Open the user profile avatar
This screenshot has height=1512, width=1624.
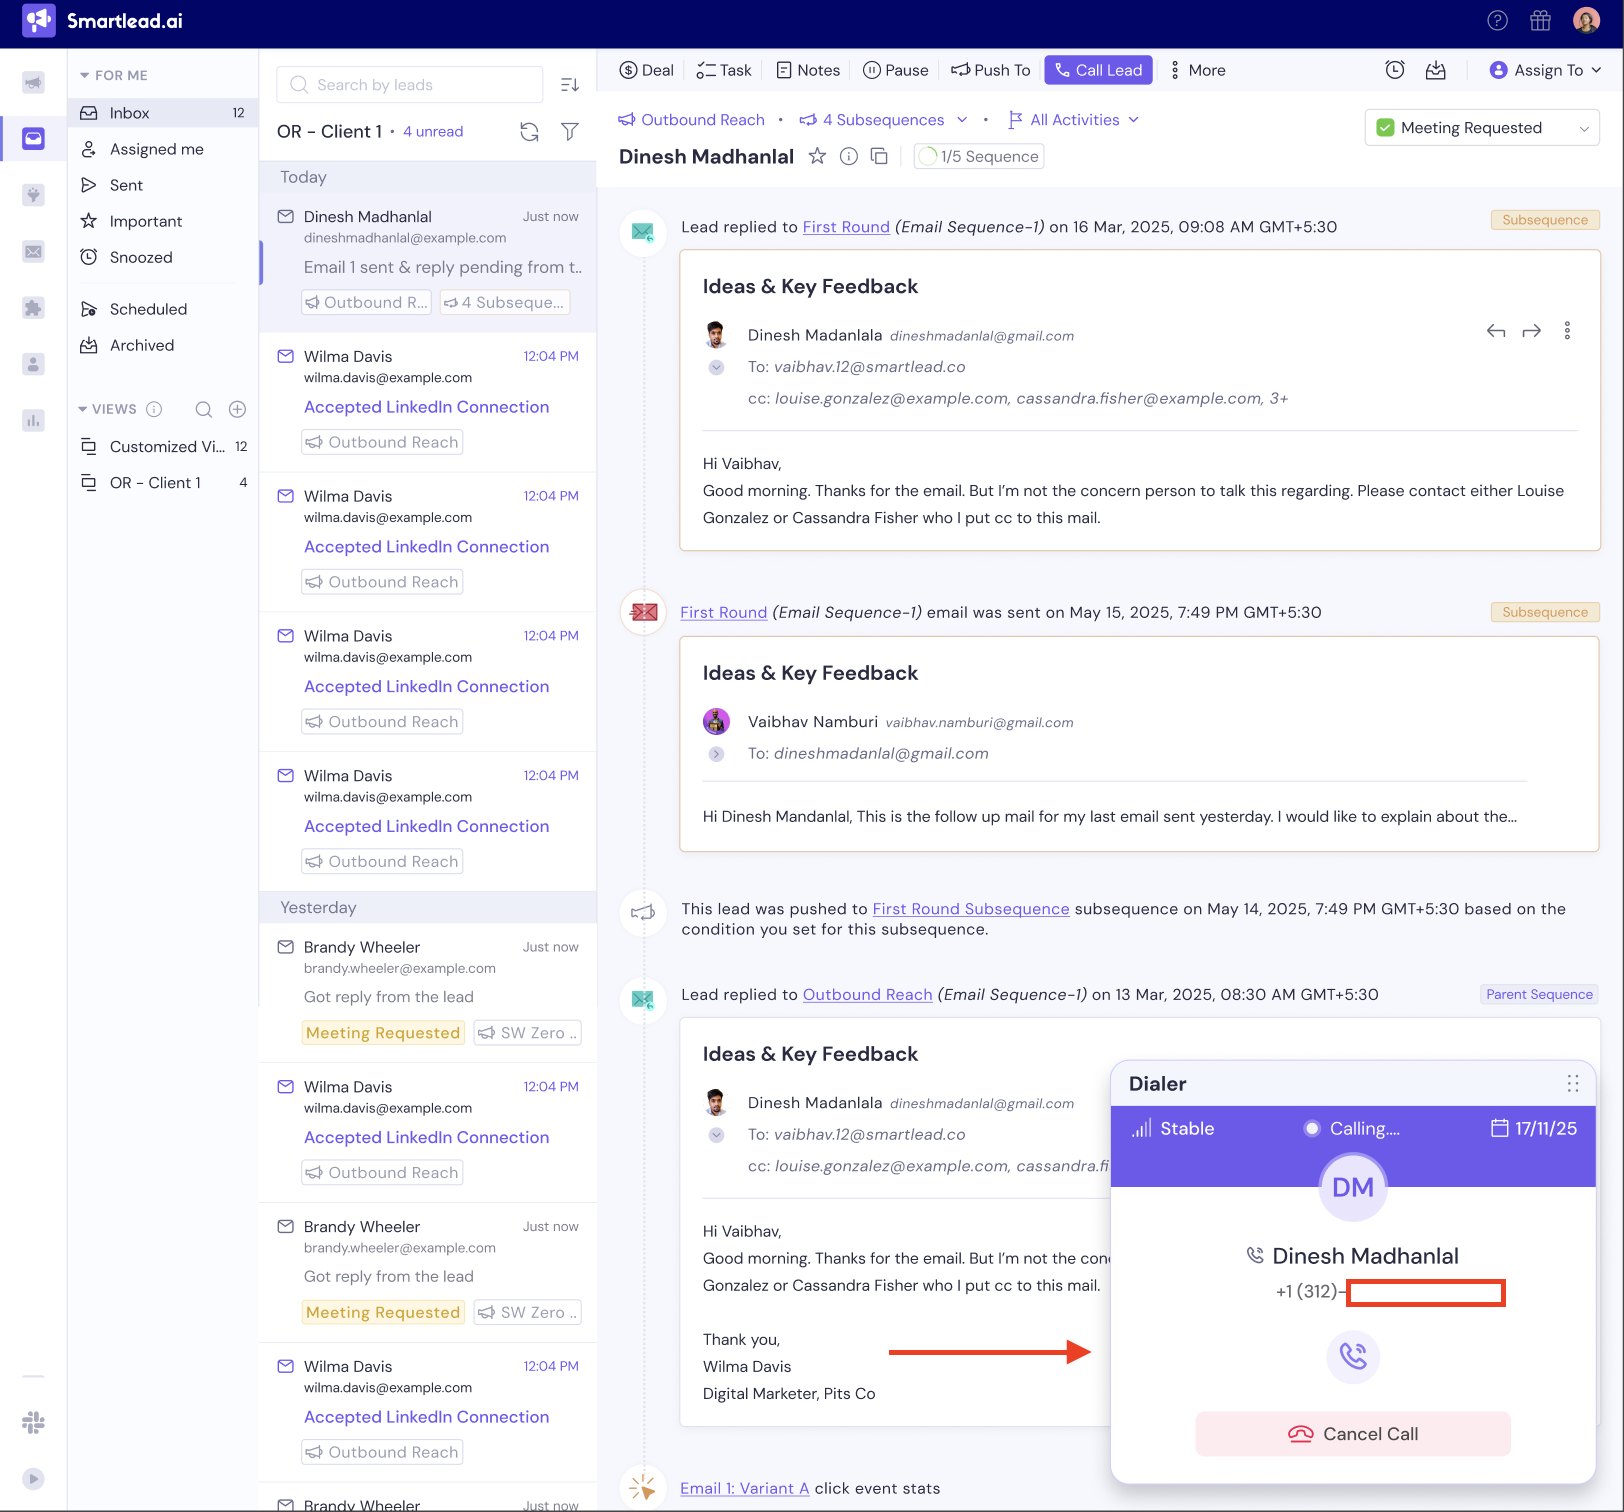point(1586,21)
